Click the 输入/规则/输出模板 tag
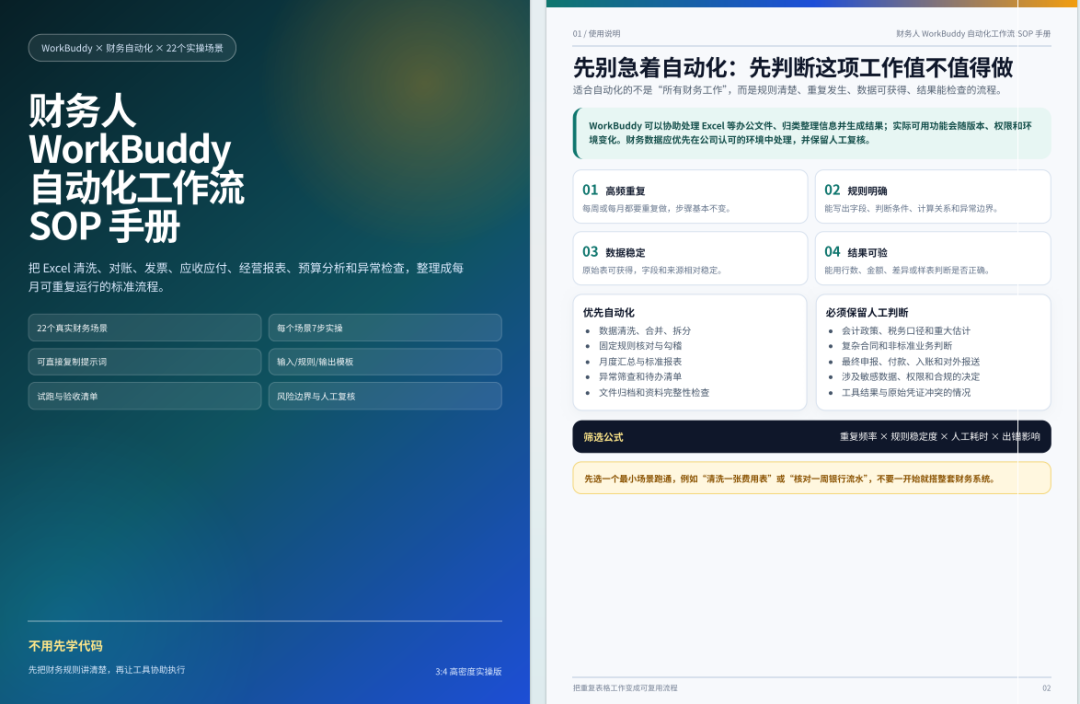Viewport: 1080px width, 704px height. [x=385, y=362]
